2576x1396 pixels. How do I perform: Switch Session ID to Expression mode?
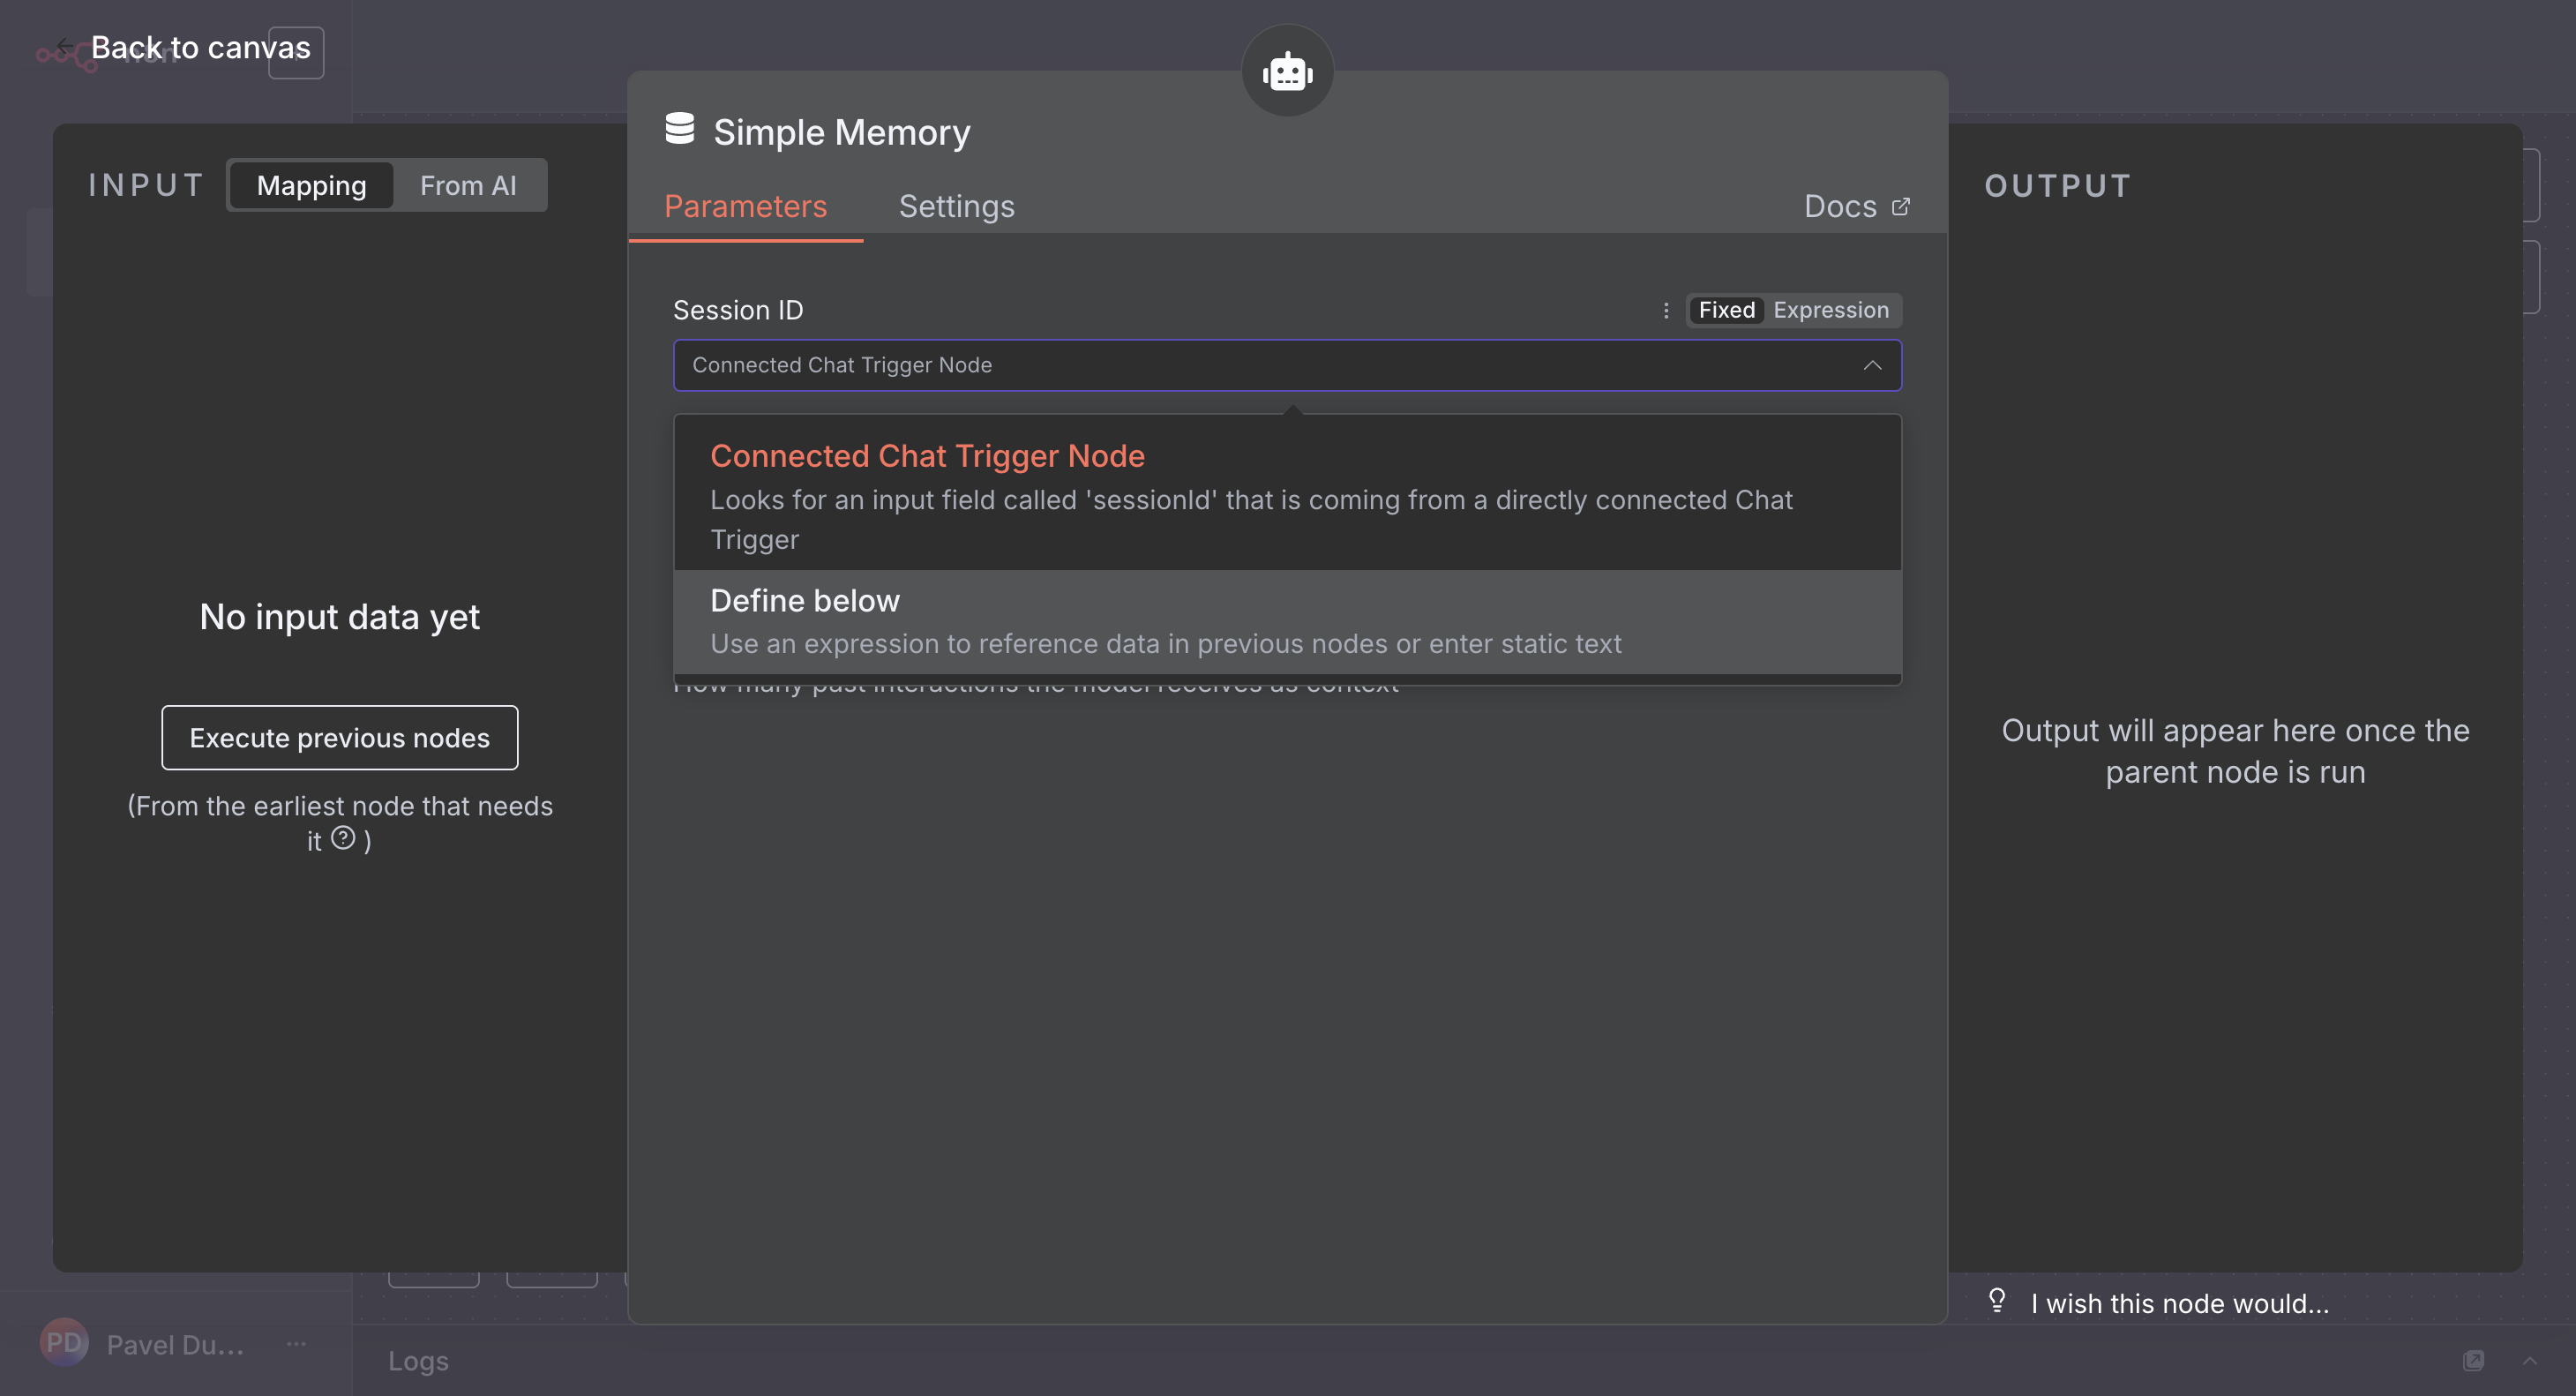(x=1831, y=311)
